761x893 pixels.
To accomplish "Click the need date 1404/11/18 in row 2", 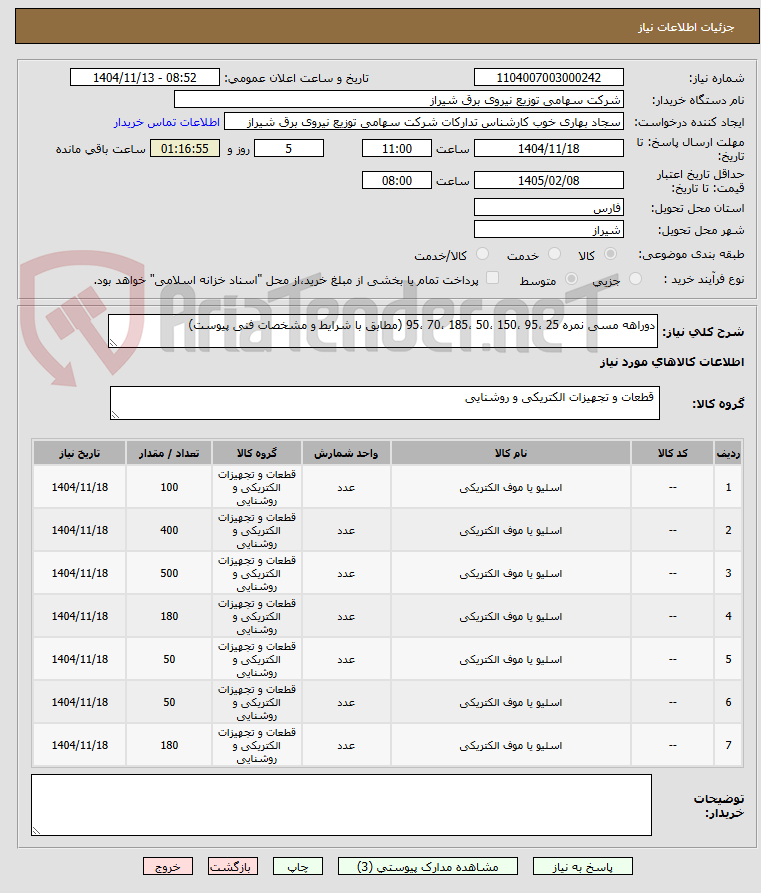I will [x=80, y=530].
